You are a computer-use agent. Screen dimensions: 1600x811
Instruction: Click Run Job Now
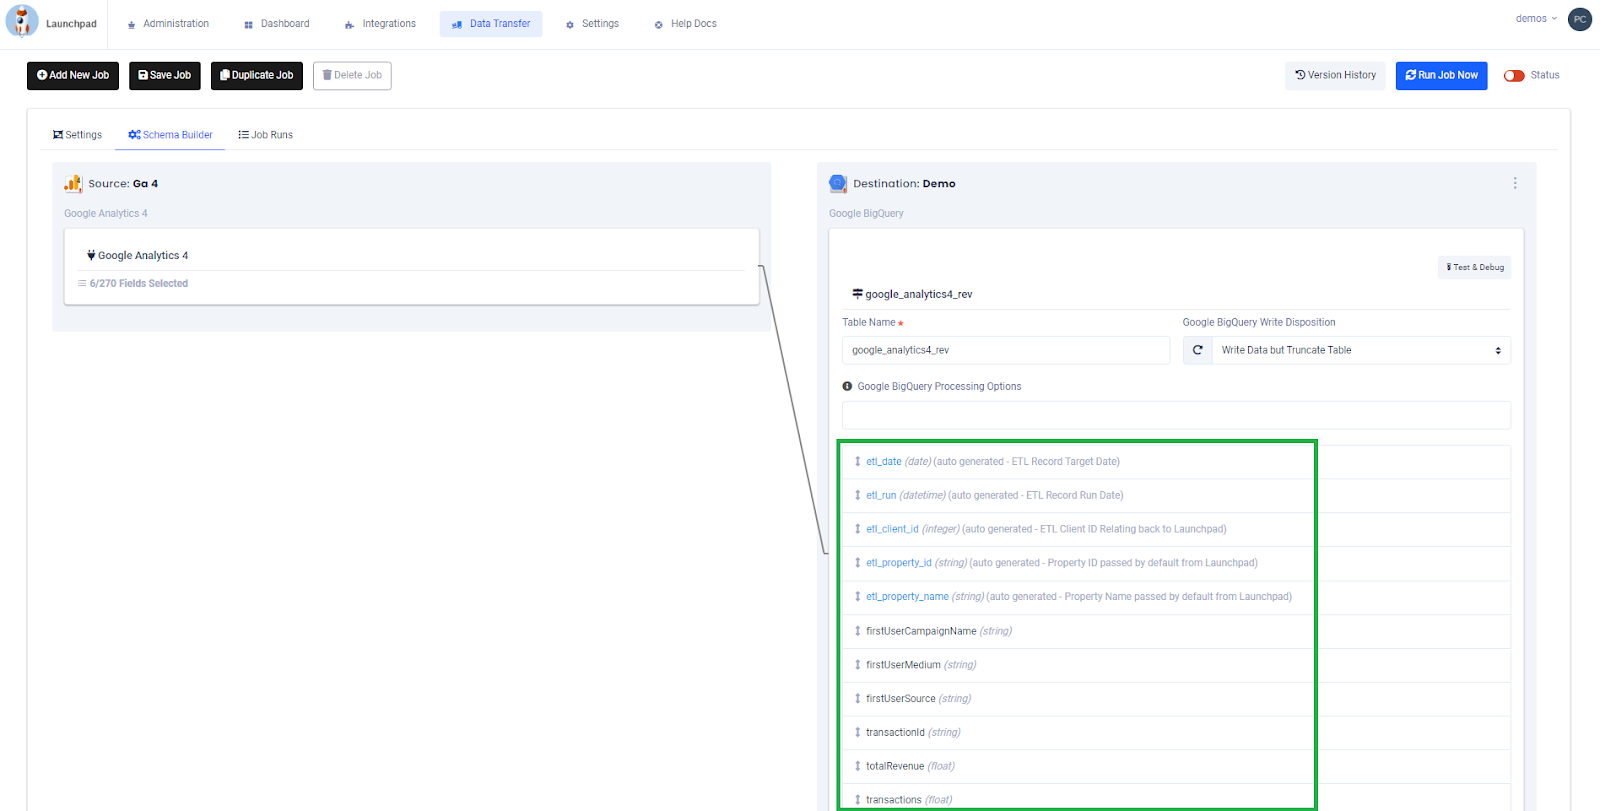pos(1442,76)
